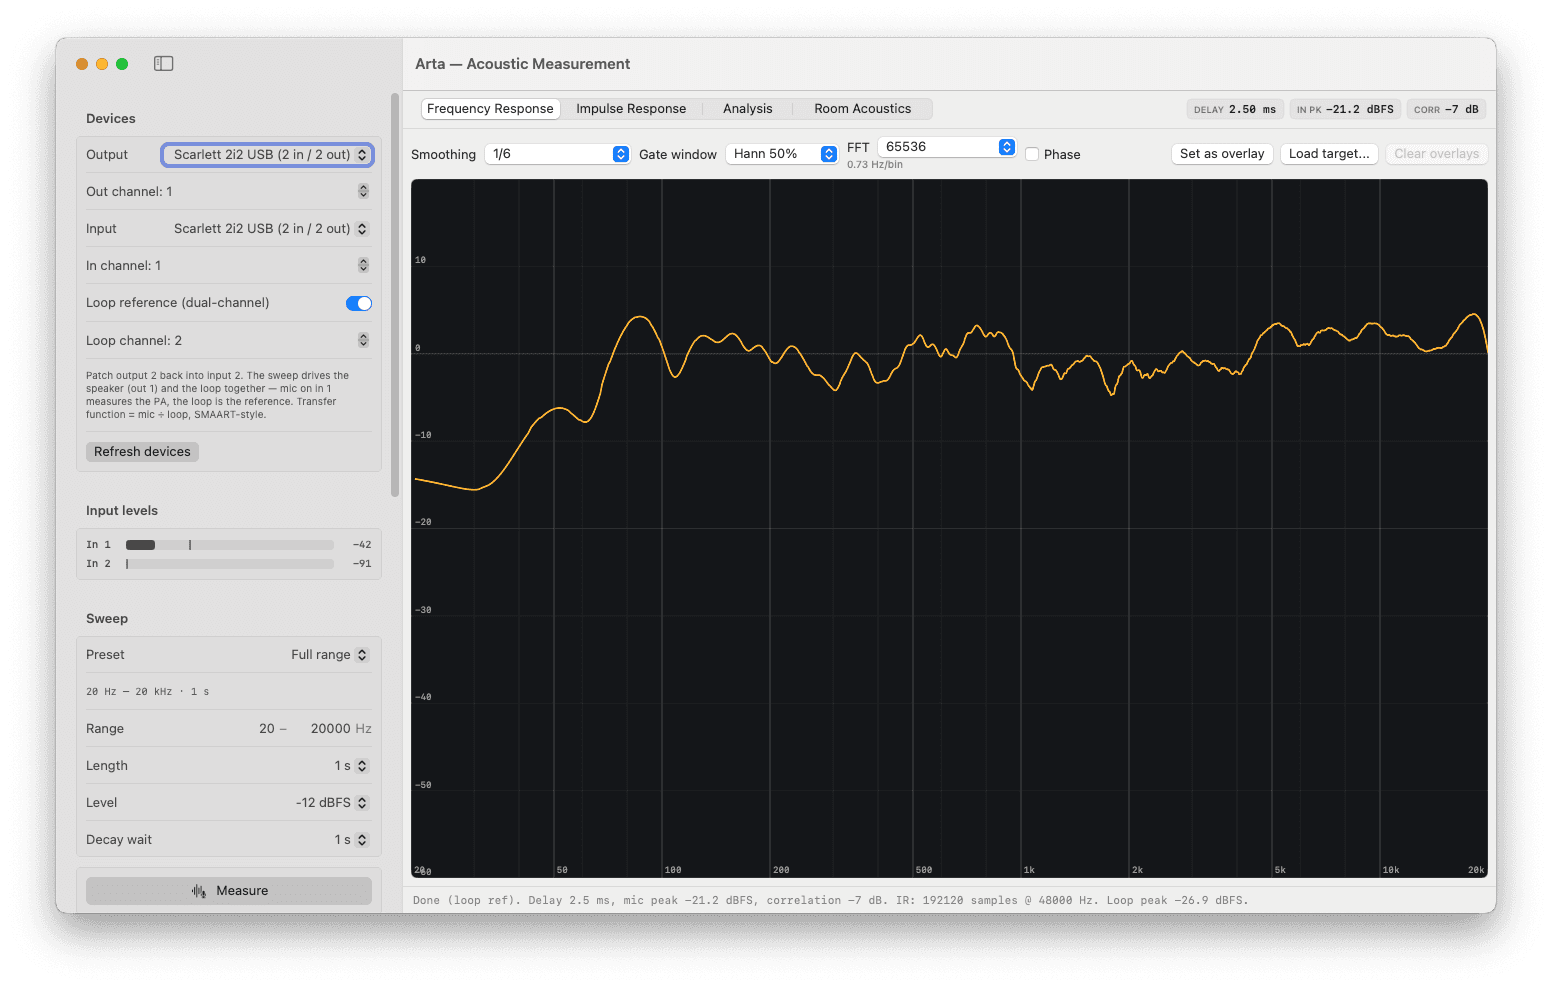The image size is (1552, 987).
Task: Change the sweep Length value
Action: [x=351, y=766]
